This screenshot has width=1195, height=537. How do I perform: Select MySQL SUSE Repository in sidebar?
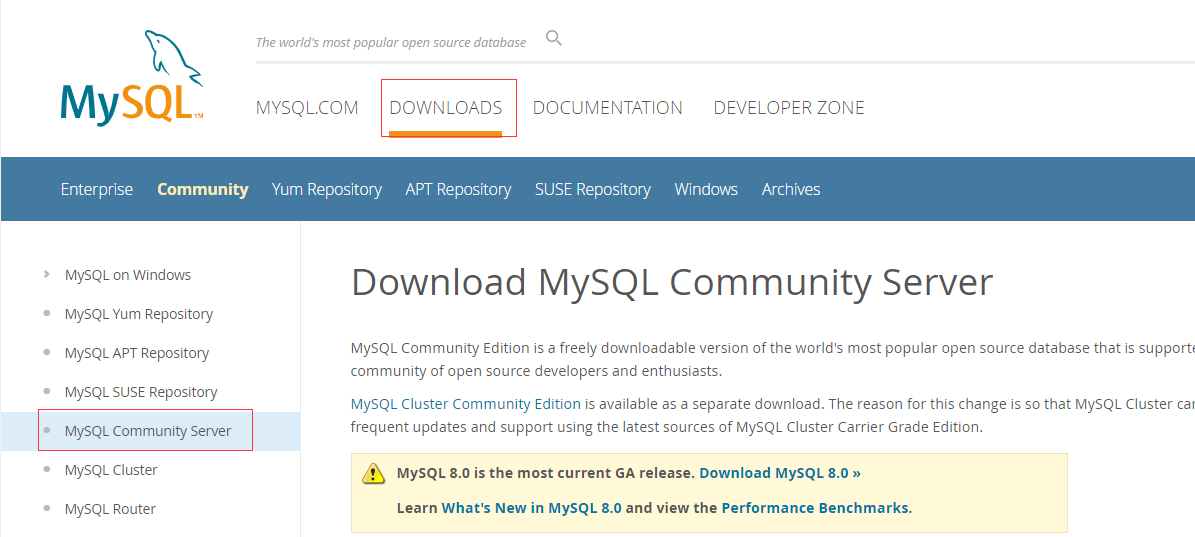tap(141, 392)
